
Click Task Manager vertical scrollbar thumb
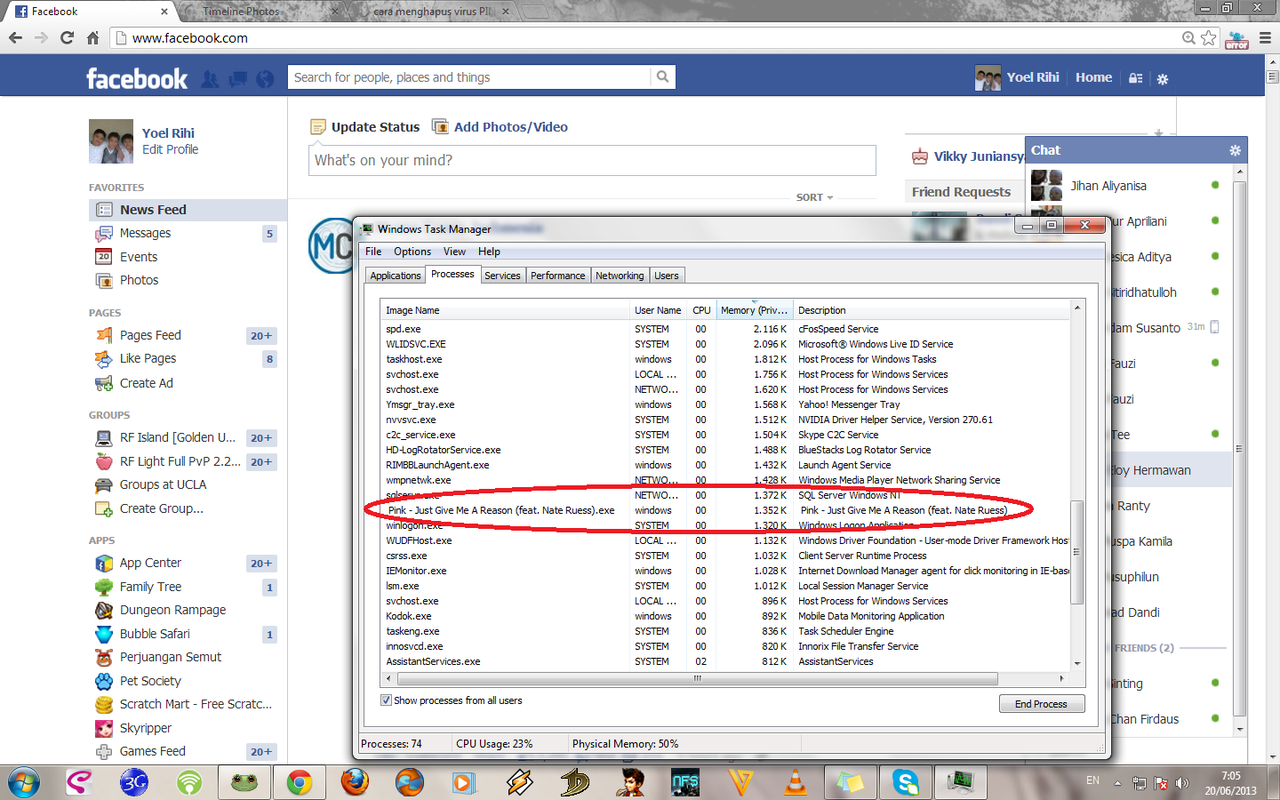1077,551
